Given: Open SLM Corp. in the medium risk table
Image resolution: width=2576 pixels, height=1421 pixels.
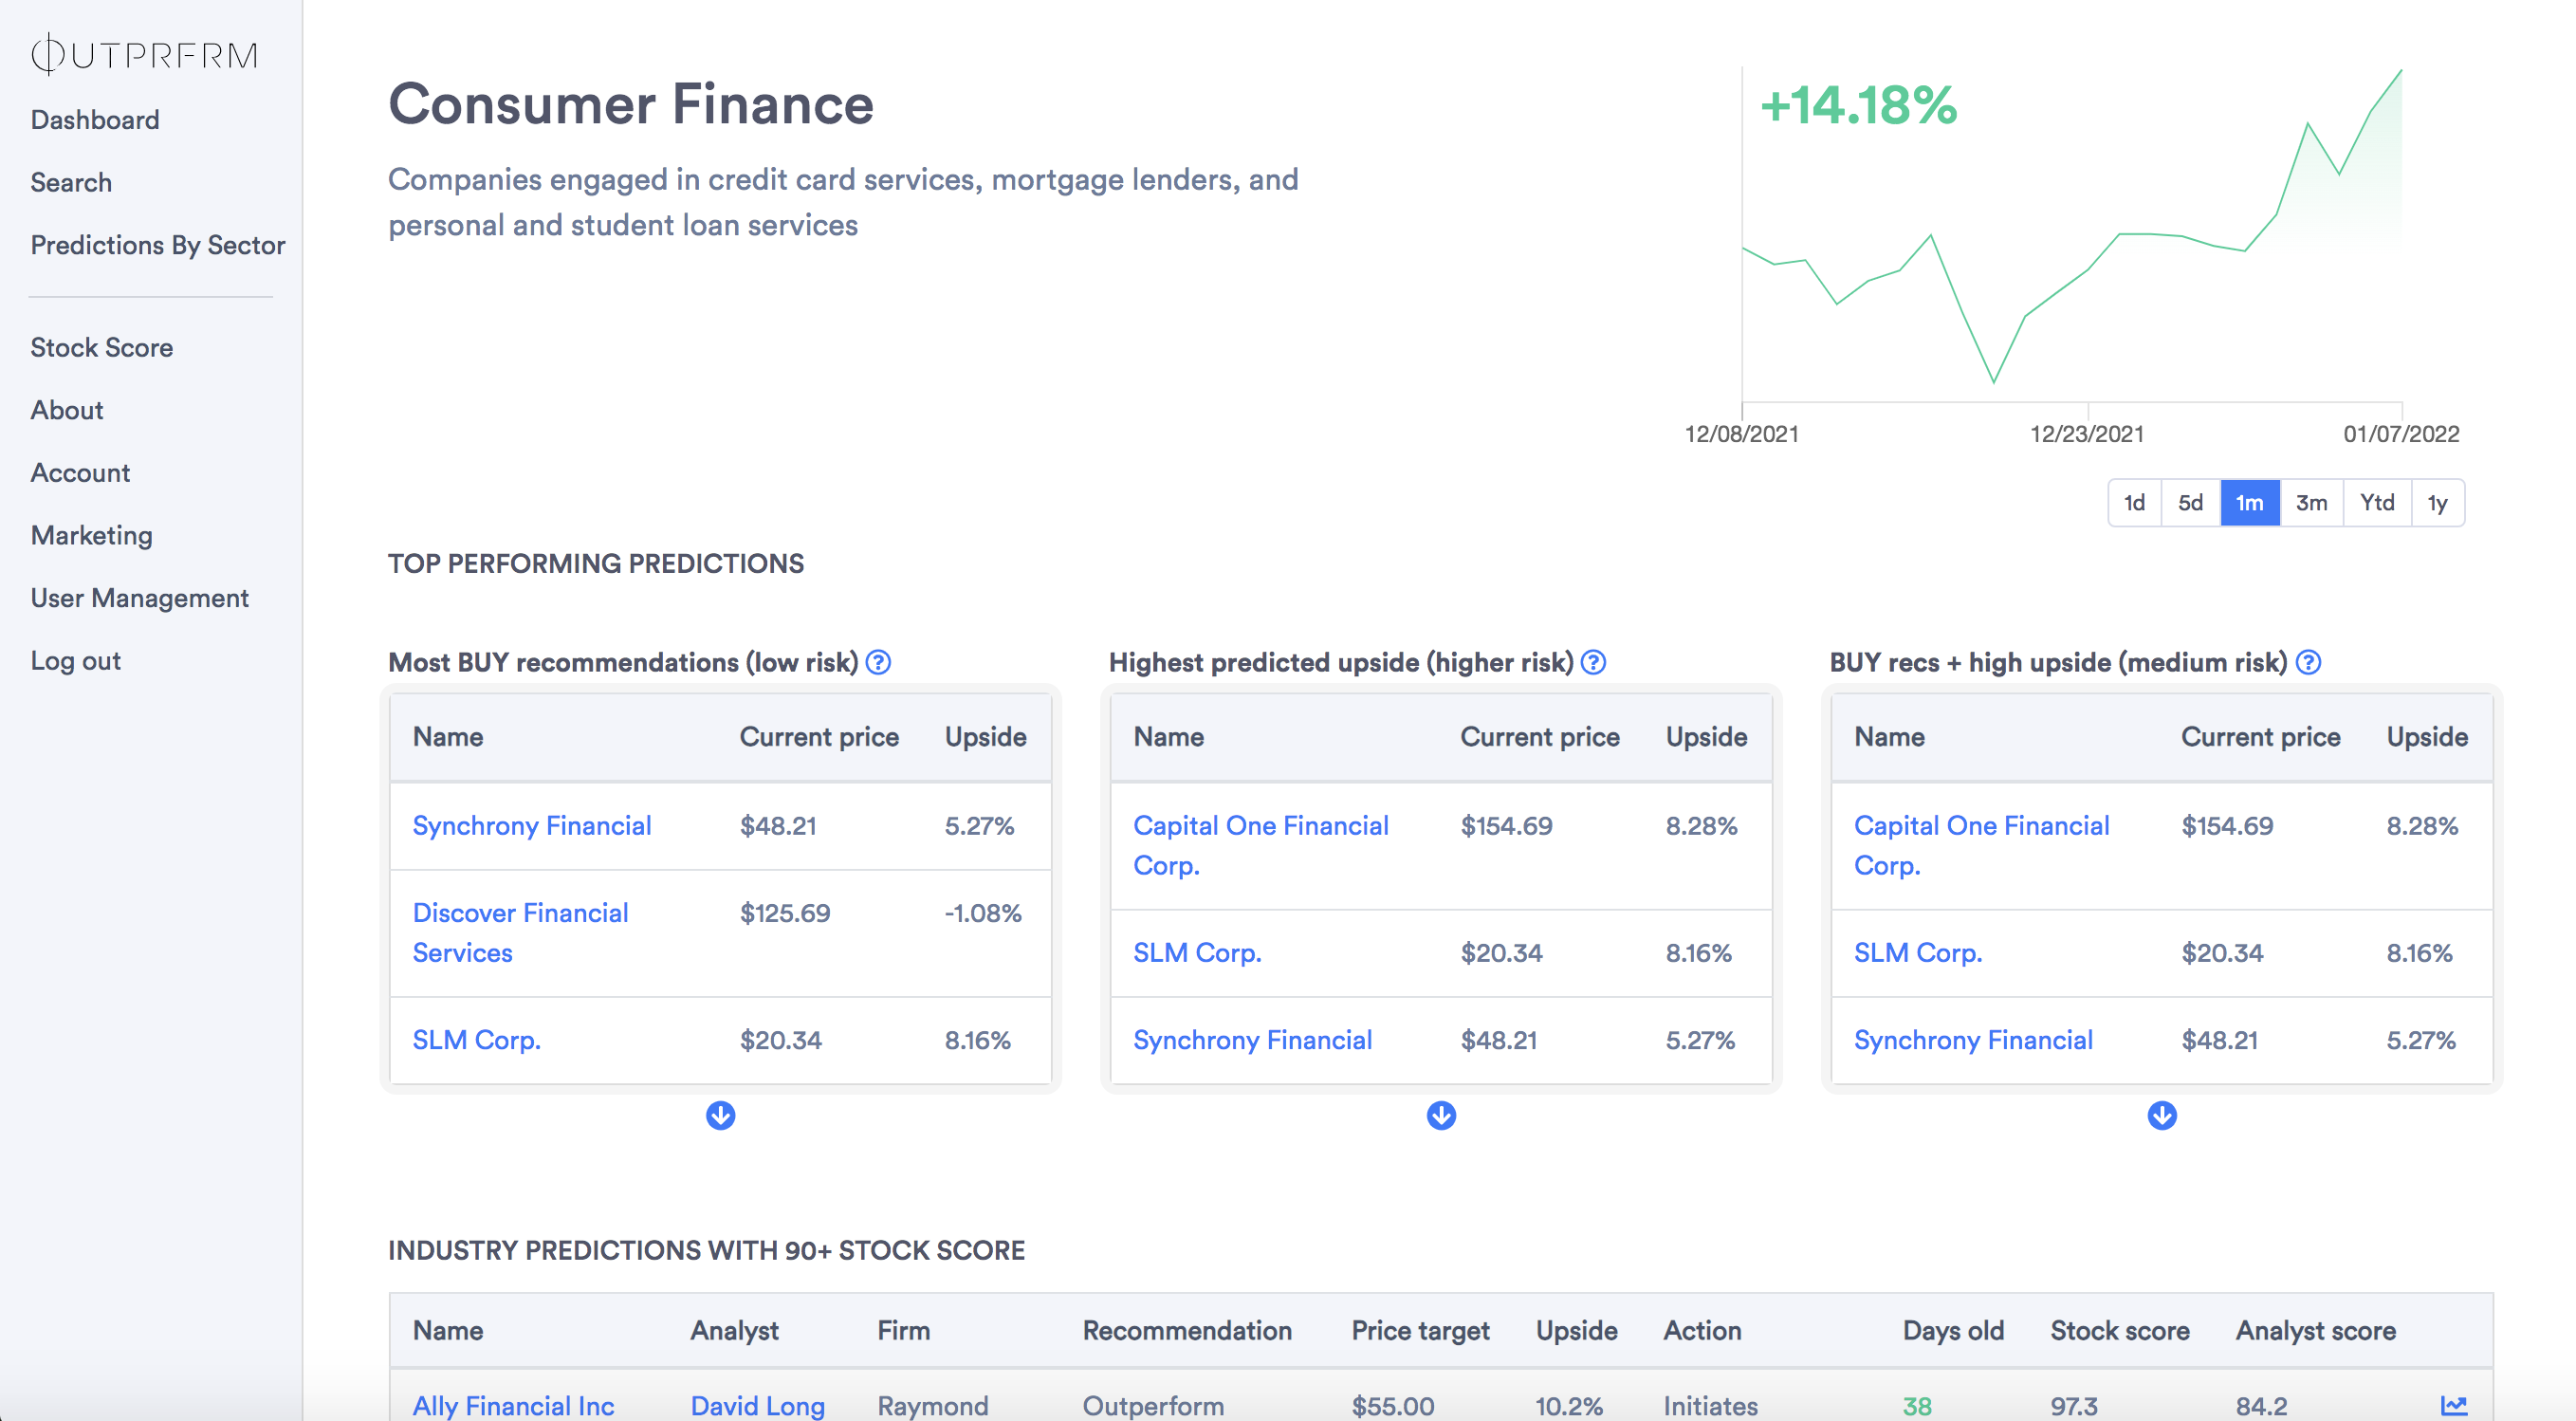Looking at the screenshot, I should [1918, 953].
